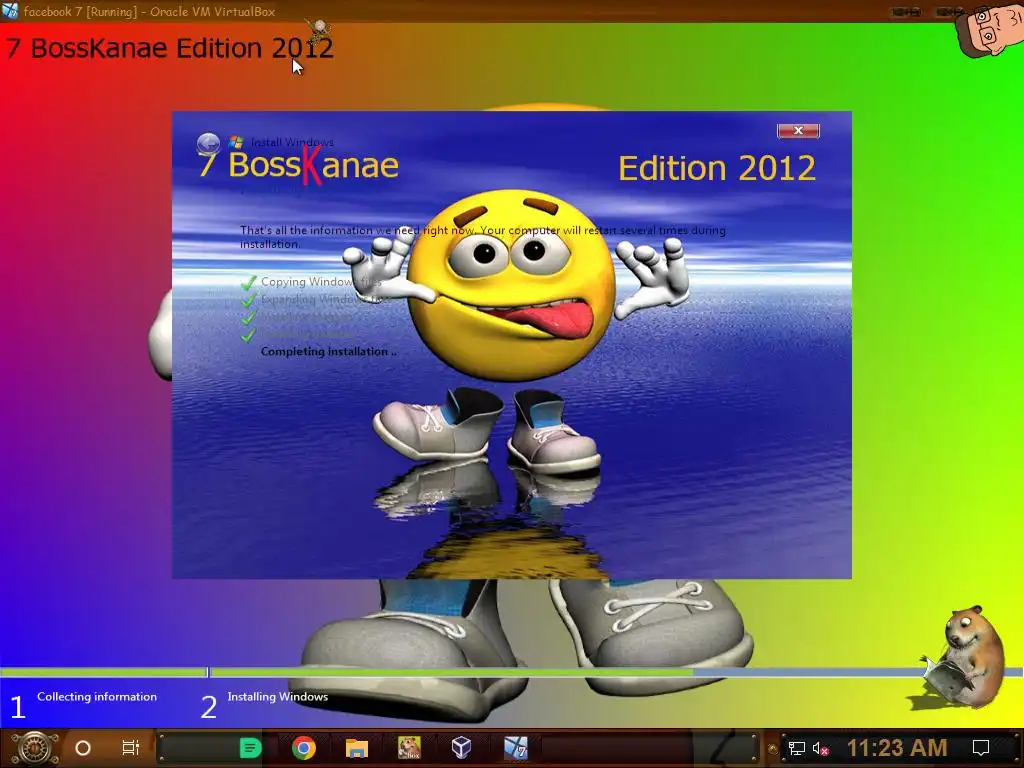Click back arrow in Install Windows dialog

[208, 143]
